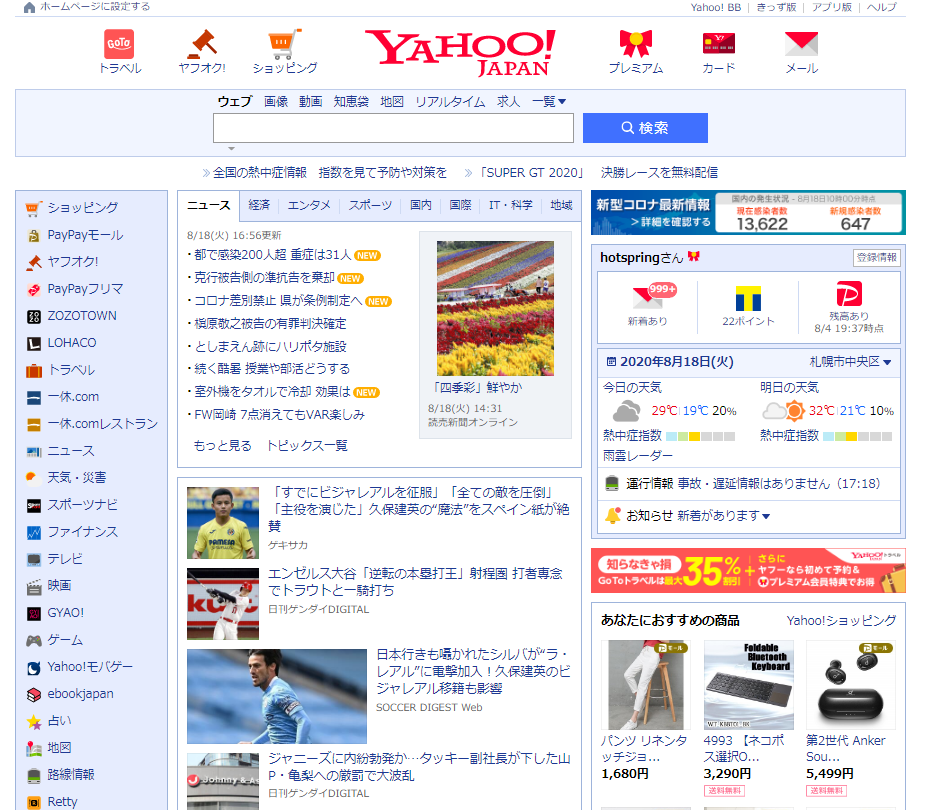This screenshot has width=927, height=810.
Task: Open the GoTo Travel icon in the header
Action: point(119,44)
